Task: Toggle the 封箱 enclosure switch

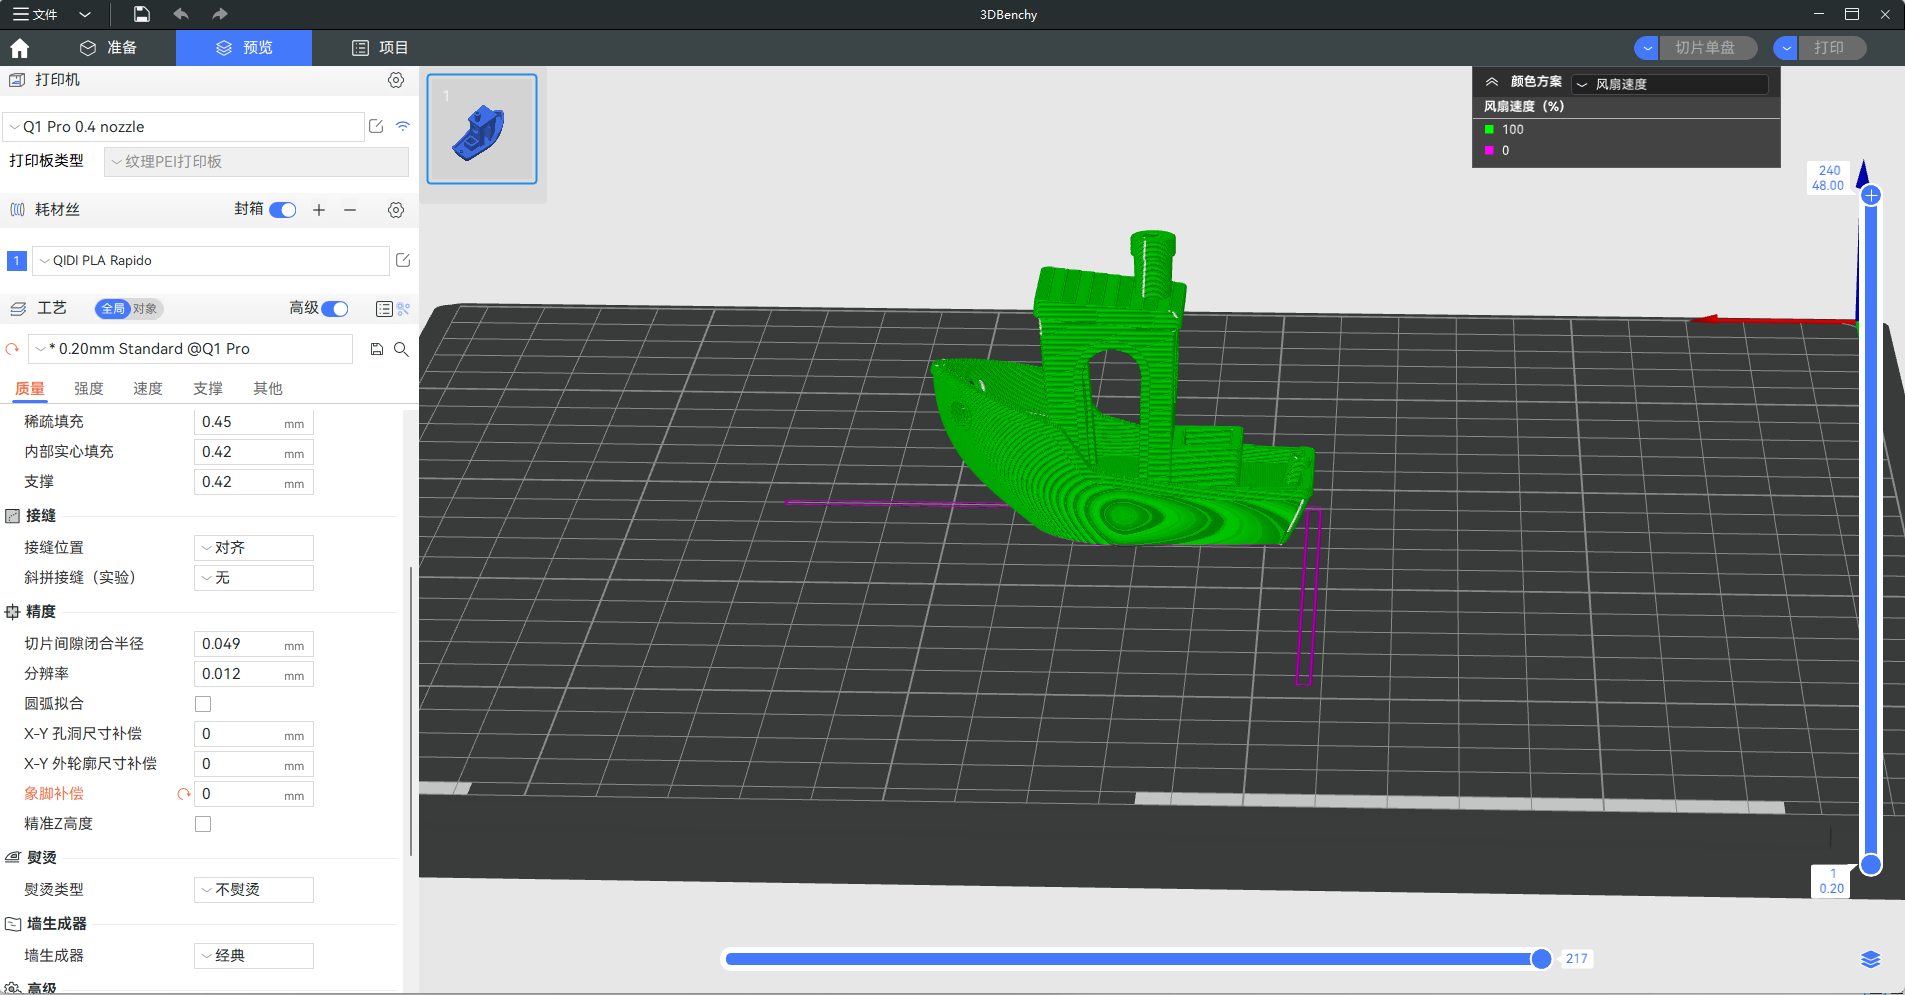Action: tap(283, 210)
